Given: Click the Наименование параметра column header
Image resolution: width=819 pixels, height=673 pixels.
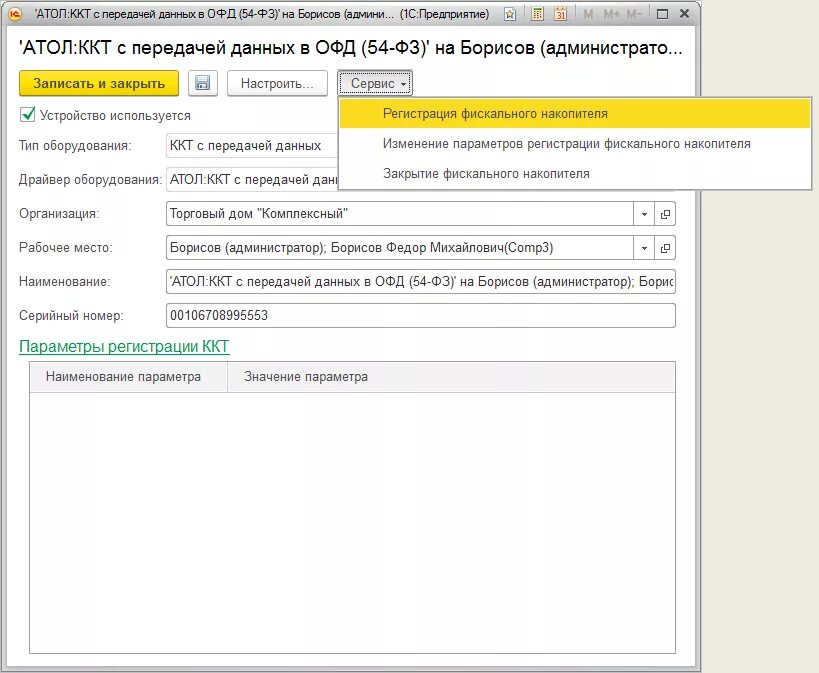Looking at the screenshot, I should [128, 377].
